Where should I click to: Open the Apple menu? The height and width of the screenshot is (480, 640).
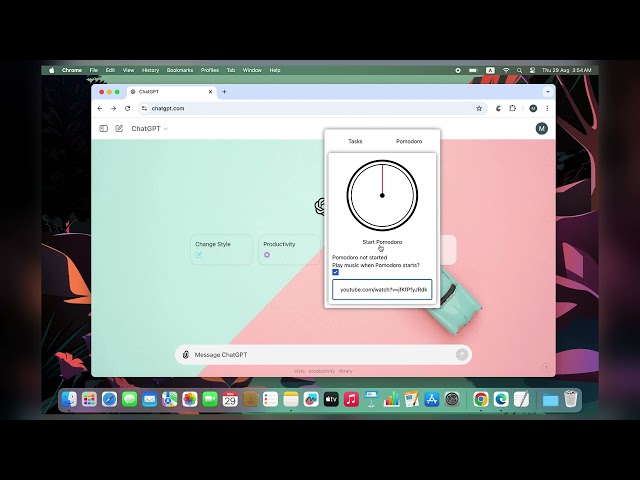coord(52,70)
